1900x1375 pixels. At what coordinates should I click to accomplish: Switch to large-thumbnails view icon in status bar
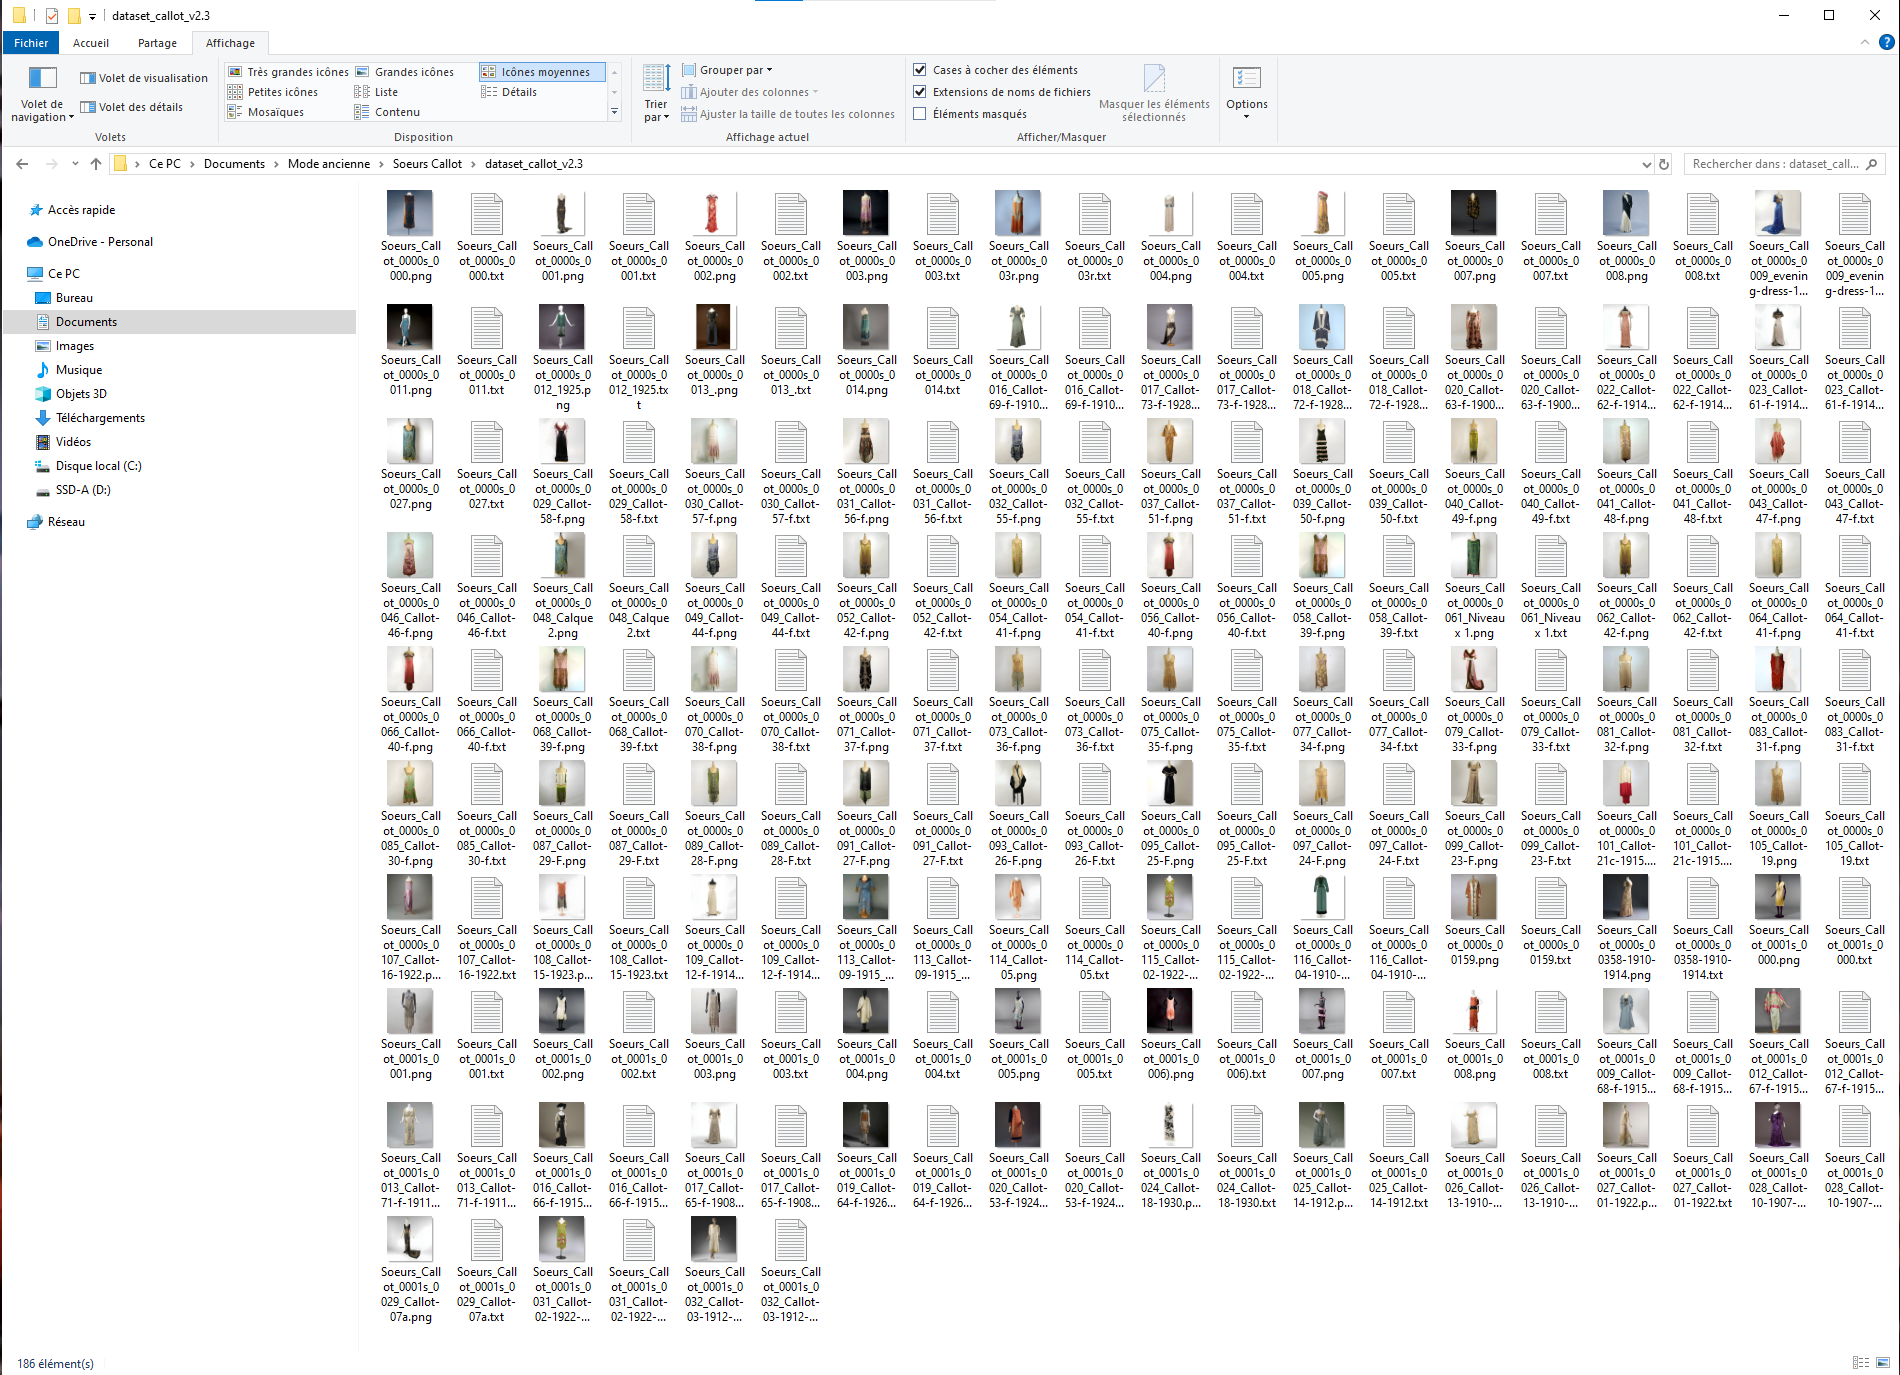1883,1363
